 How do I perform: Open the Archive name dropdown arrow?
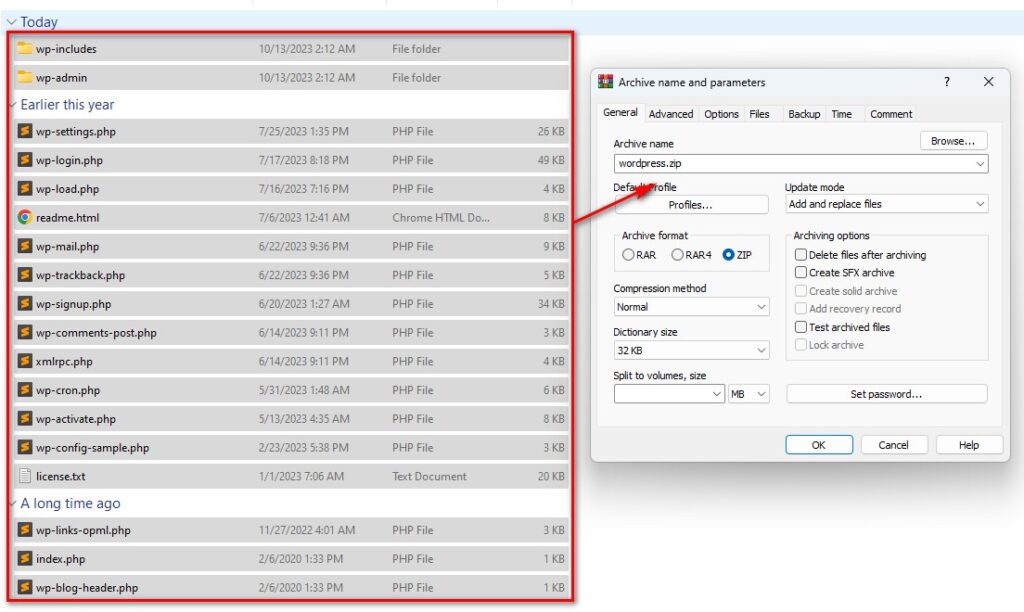980,163
